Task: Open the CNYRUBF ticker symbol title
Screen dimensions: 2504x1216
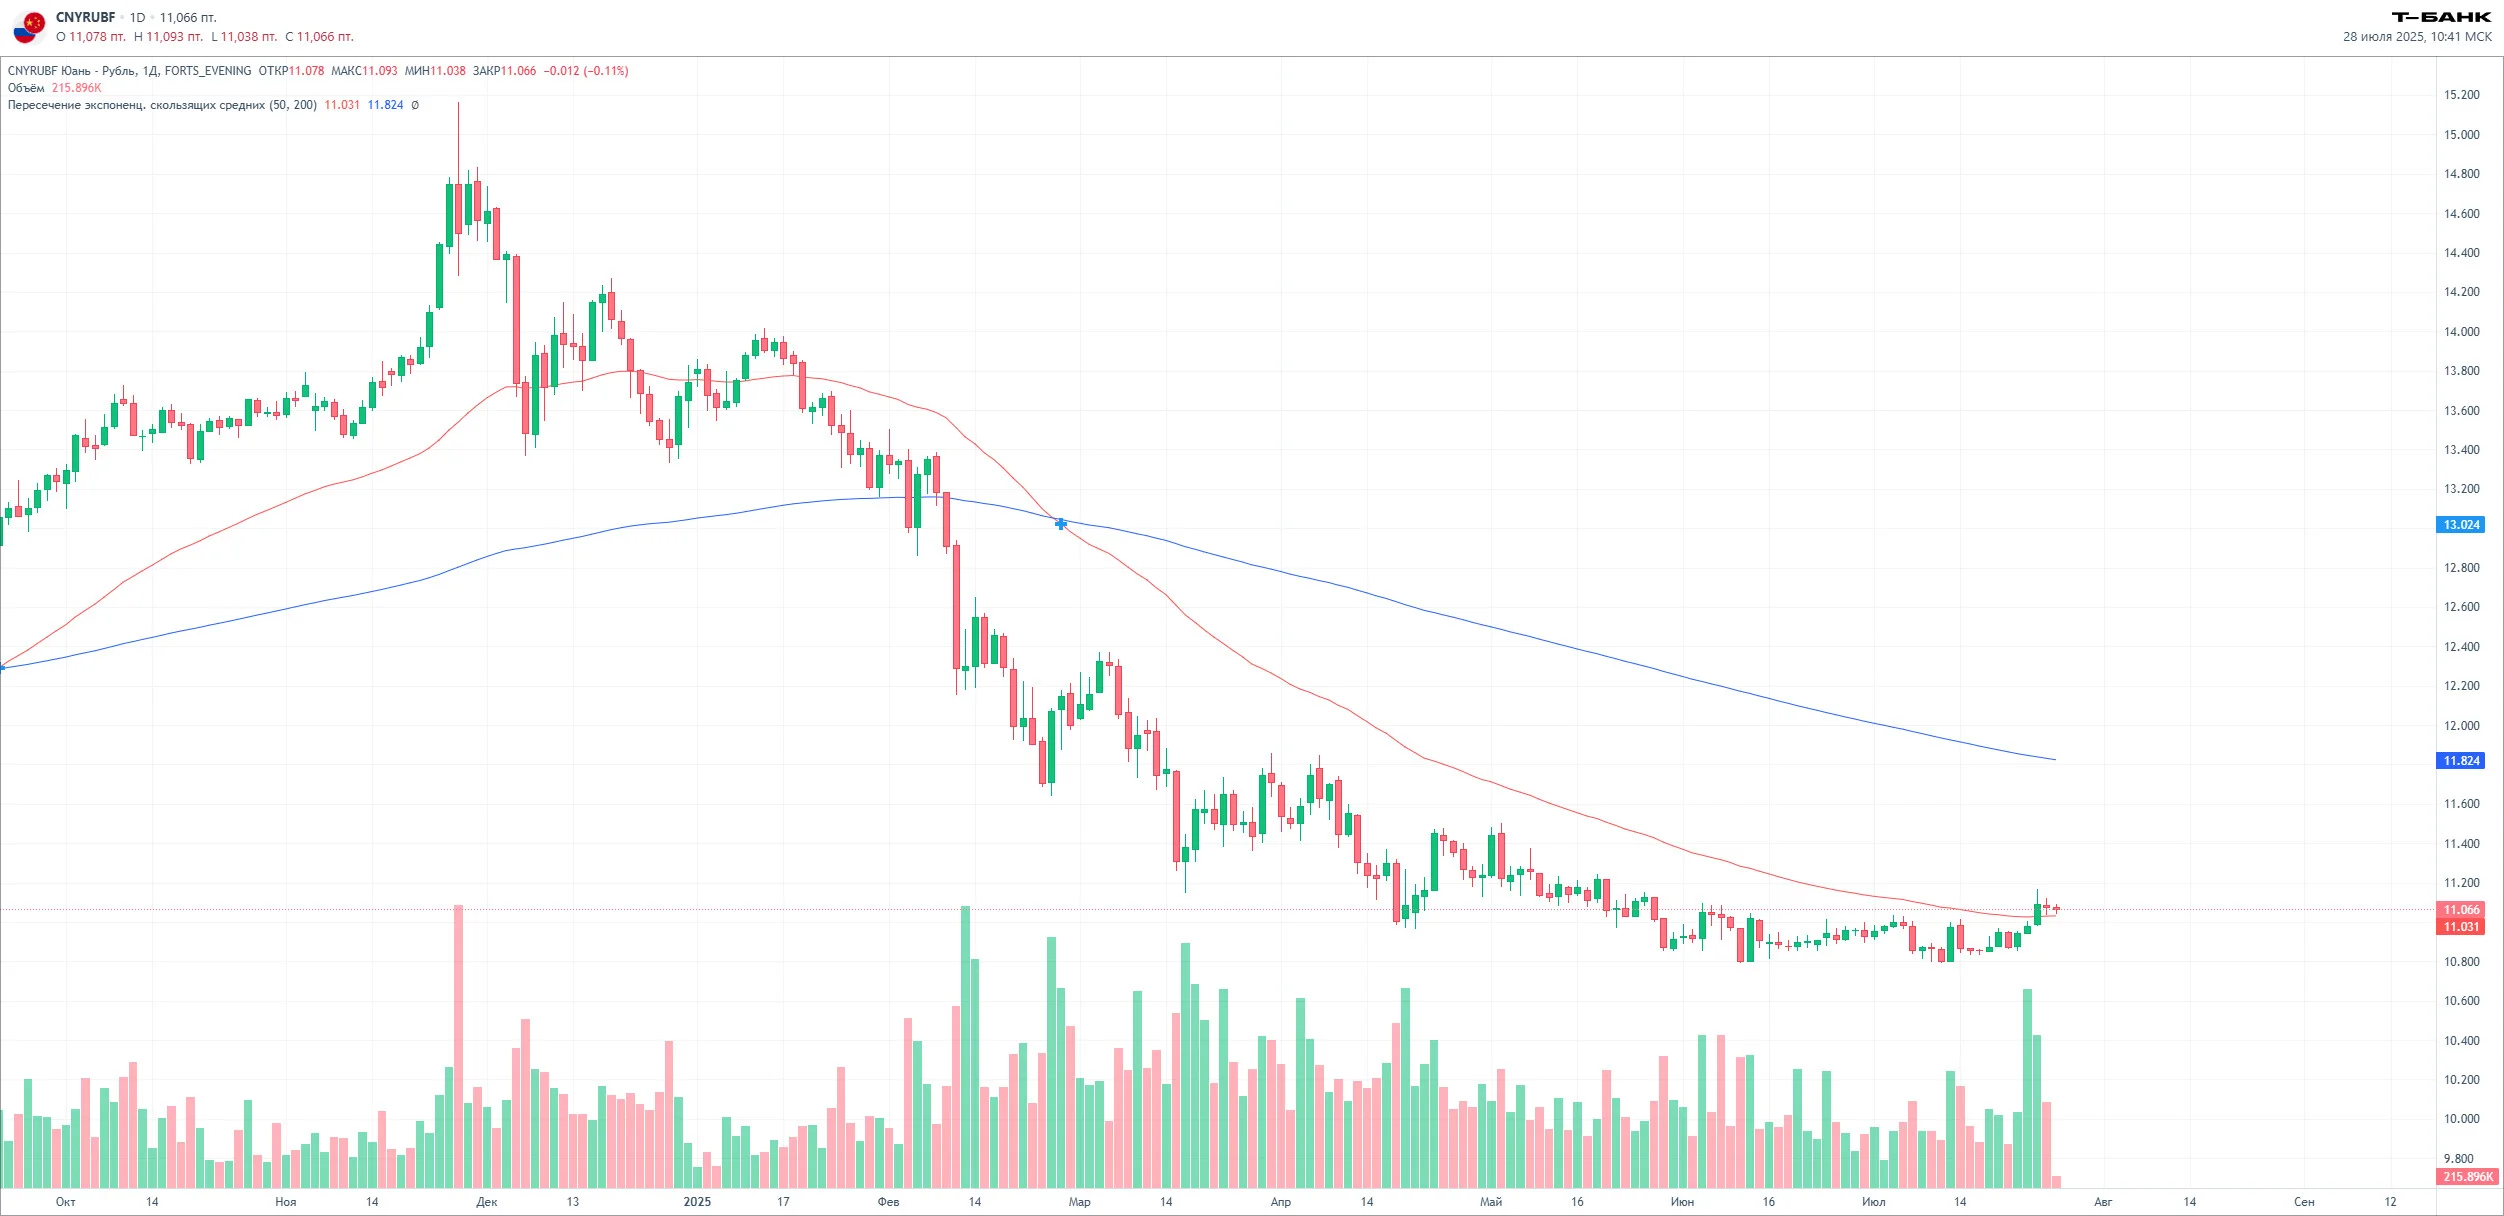Action: point(85,18)
